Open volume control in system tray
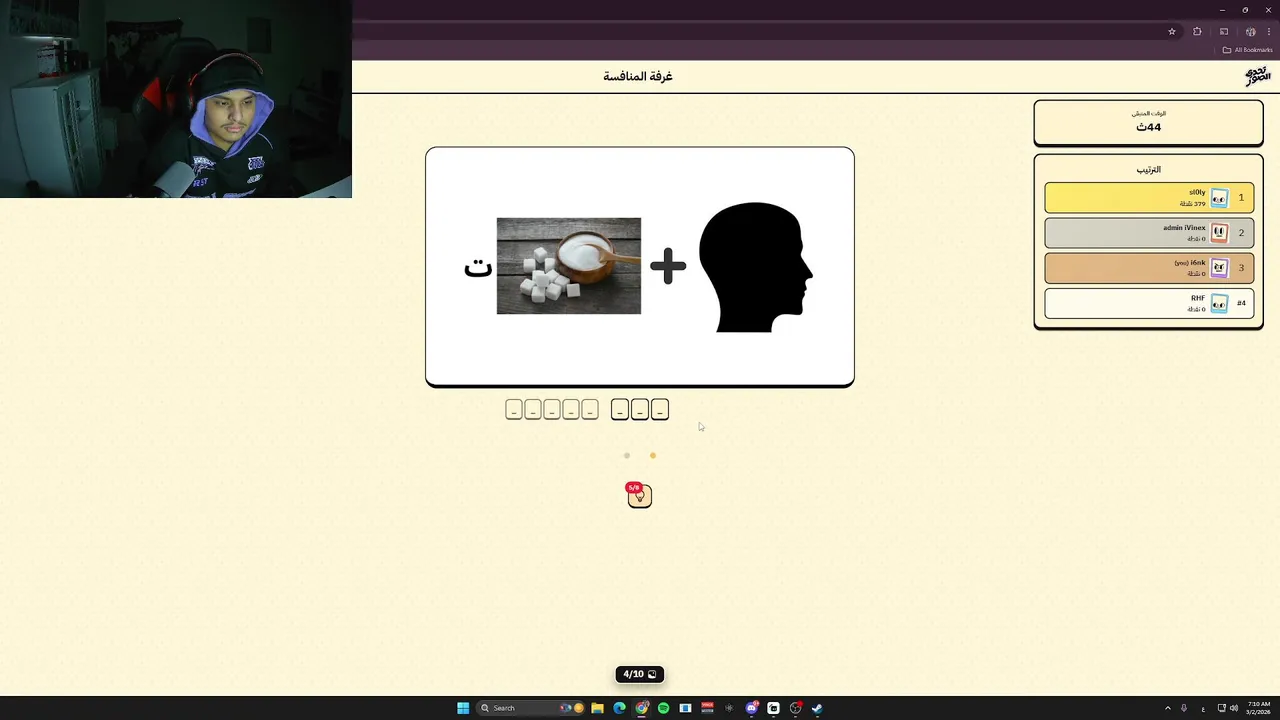 [x=1233, y=708]
